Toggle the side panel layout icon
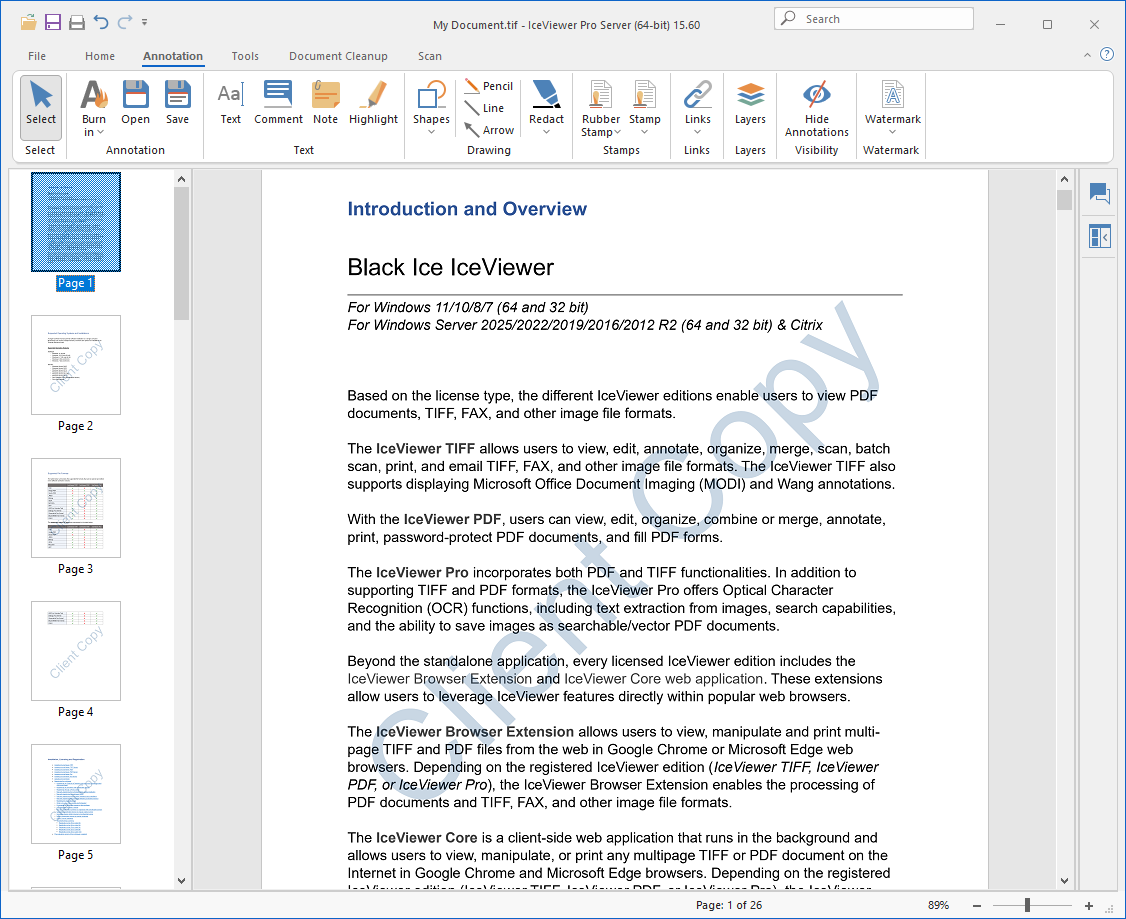The width and height of the screenshot is (1126, 919). [1099, 236]
